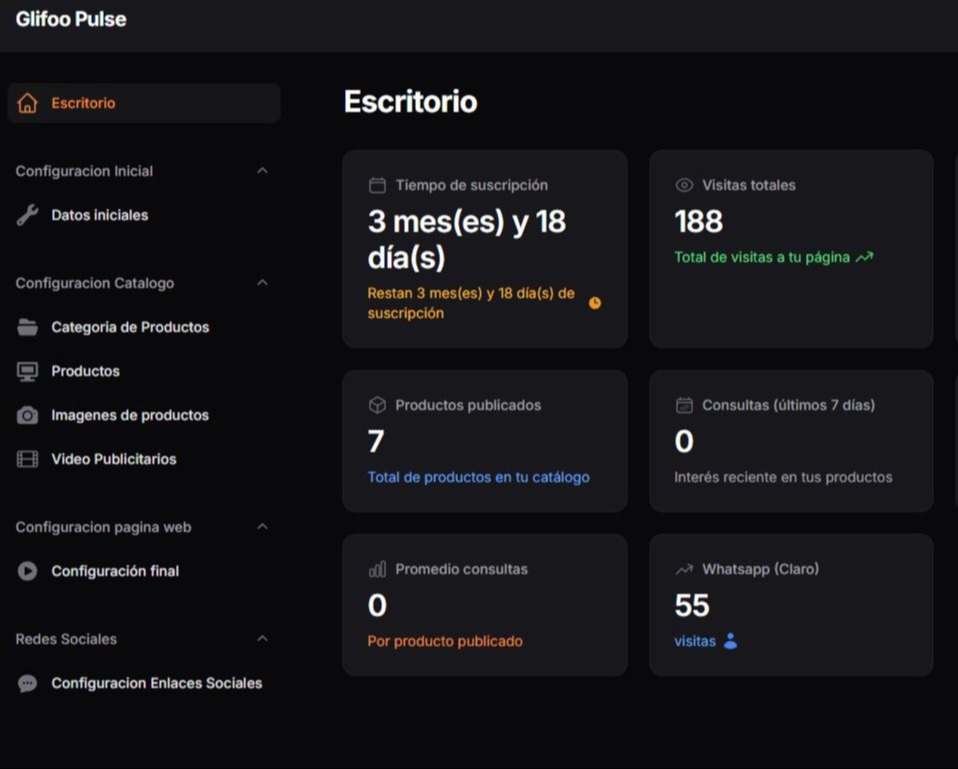Open Categoria de Productos via its folder icon
The image size is (958, 769).
coord(27,326)
